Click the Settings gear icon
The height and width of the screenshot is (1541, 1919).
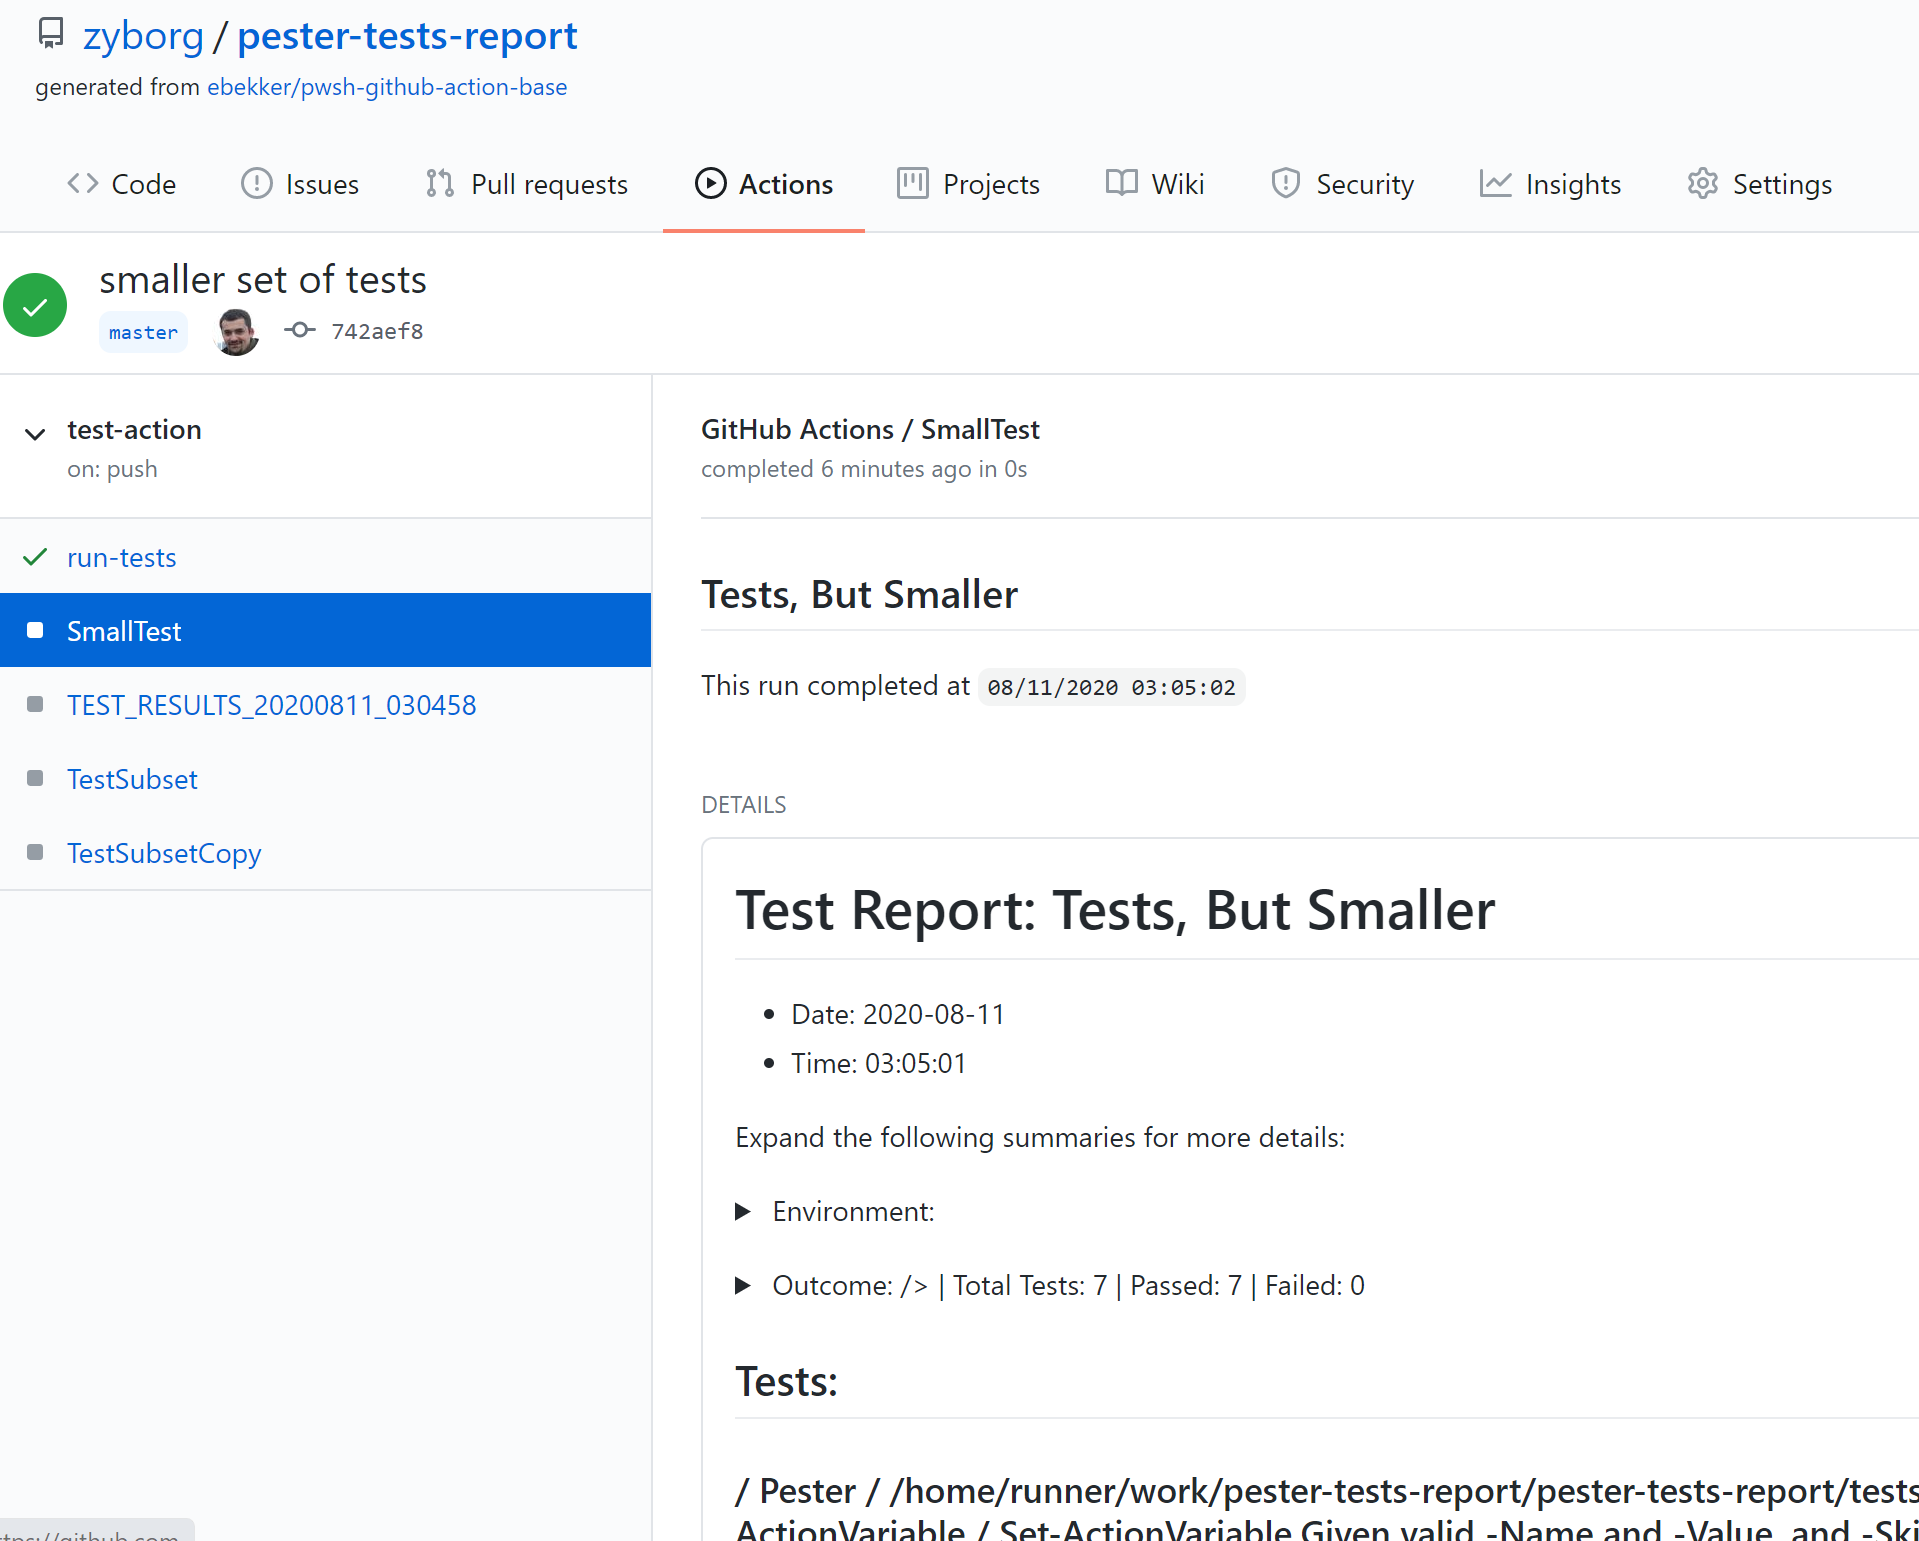pos(1703,184)
